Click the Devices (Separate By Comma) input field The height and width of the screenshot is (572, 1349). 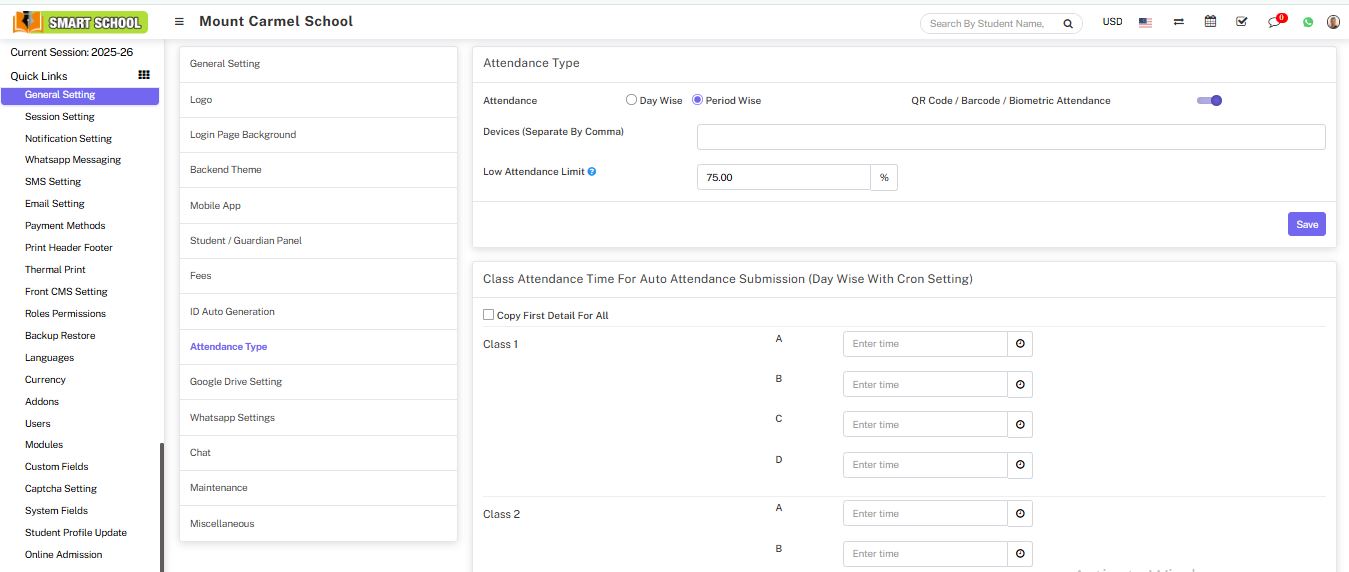click(1011, 137)
